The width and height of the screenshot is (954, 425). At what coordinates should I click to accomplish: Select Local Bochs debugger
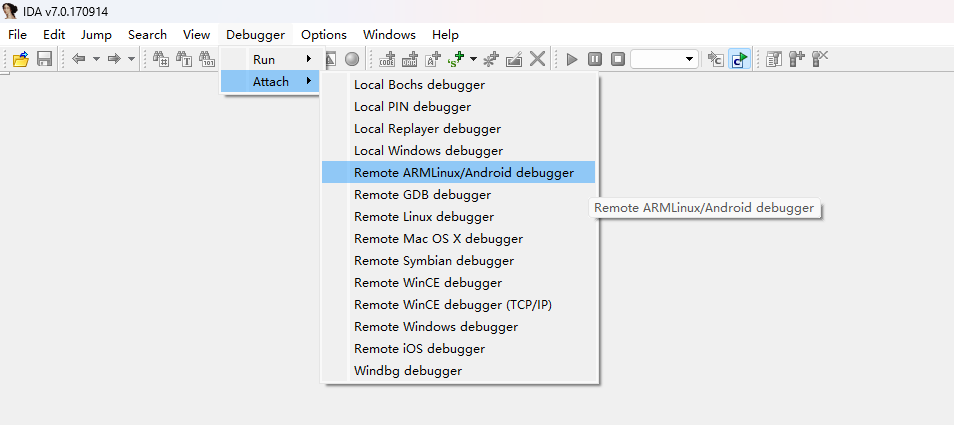point(459,85)
